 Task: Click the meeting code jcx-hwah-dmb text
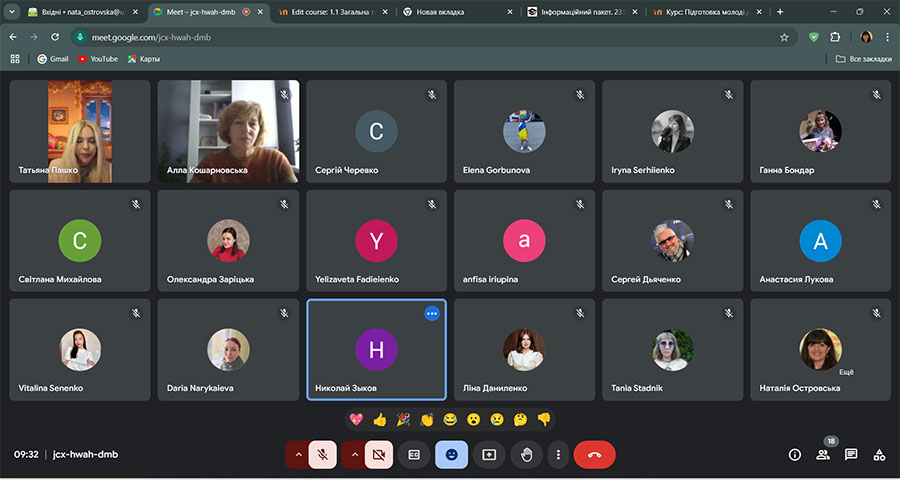pos(86,455)
